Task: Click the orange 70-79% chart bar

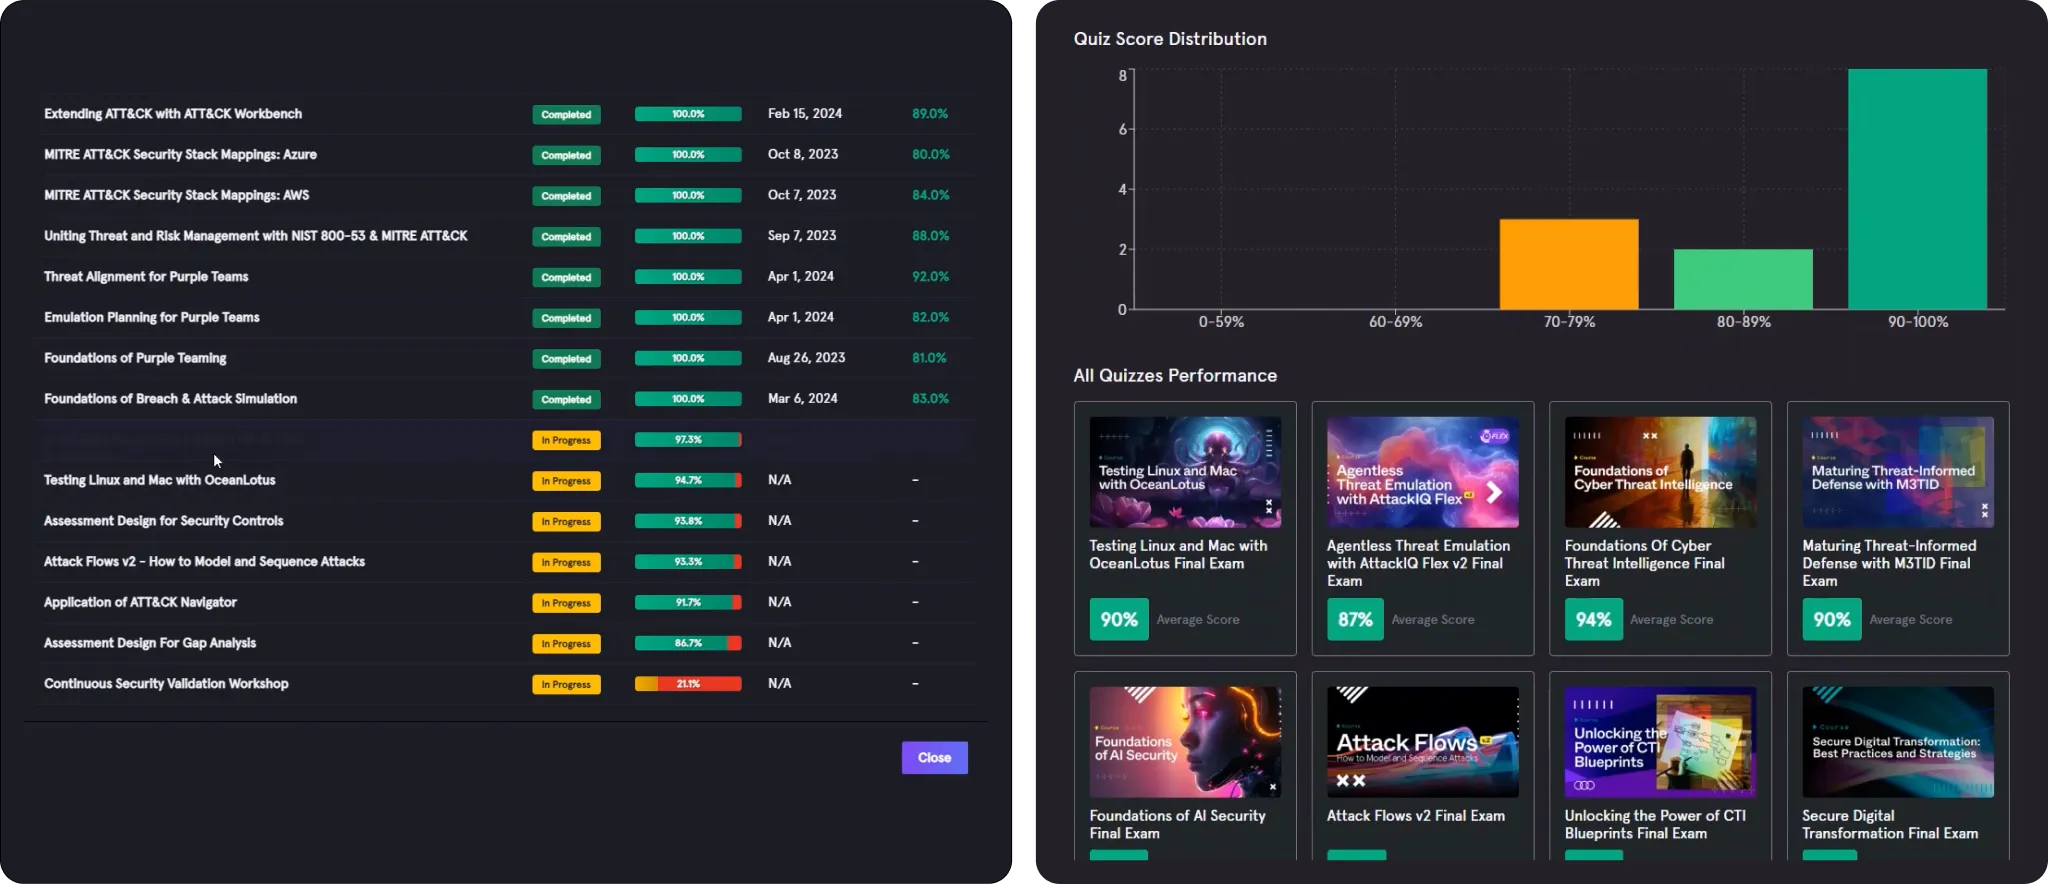Action: (1568, 264)
